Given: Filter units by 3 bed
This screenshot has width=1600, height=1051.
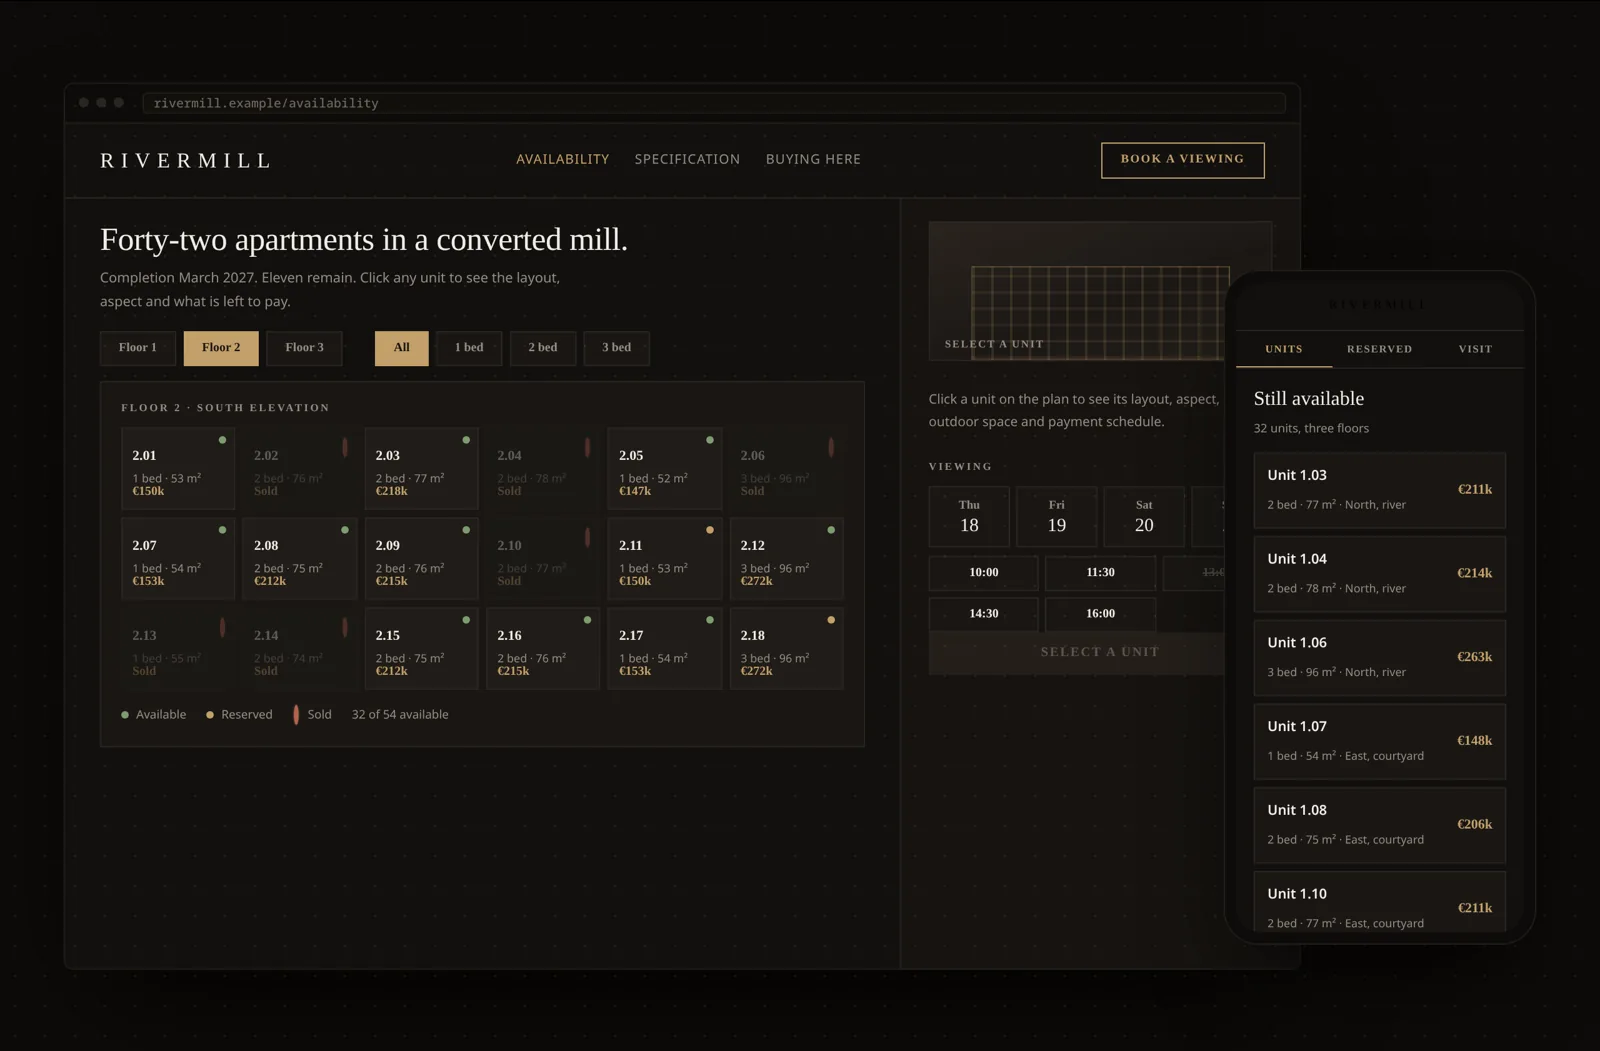Looking at the screenshot, I should [x=616, y=348].
